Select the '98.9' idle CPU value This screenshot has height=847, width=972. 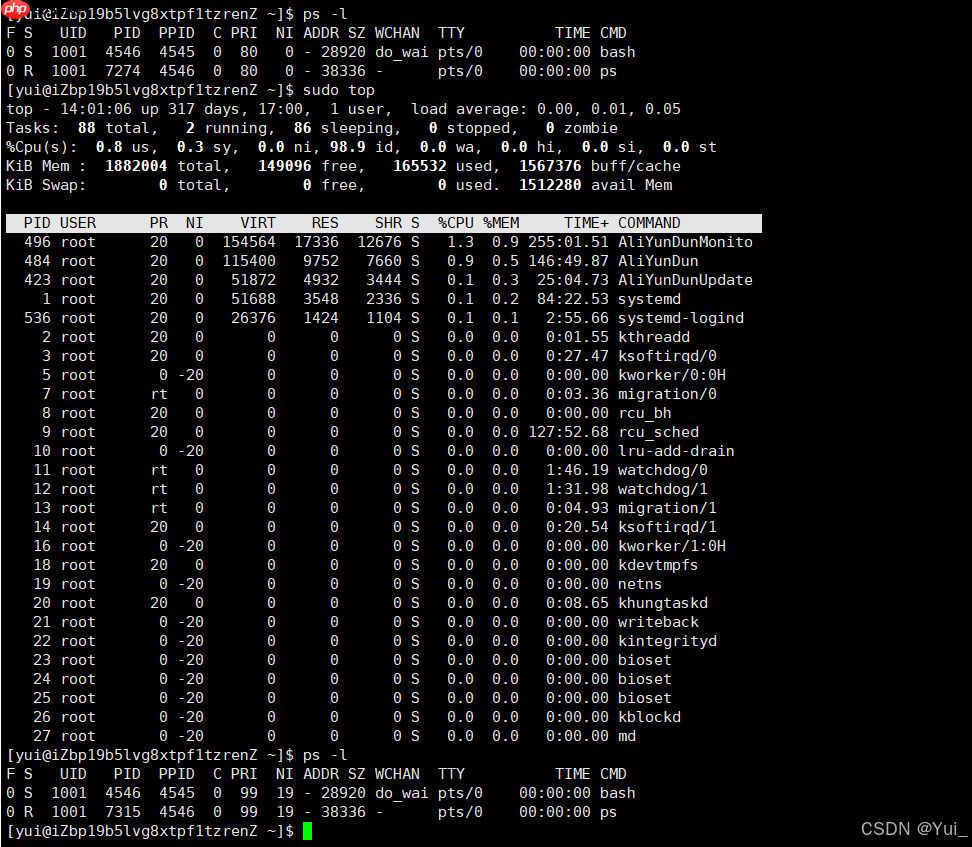point(348,147)
